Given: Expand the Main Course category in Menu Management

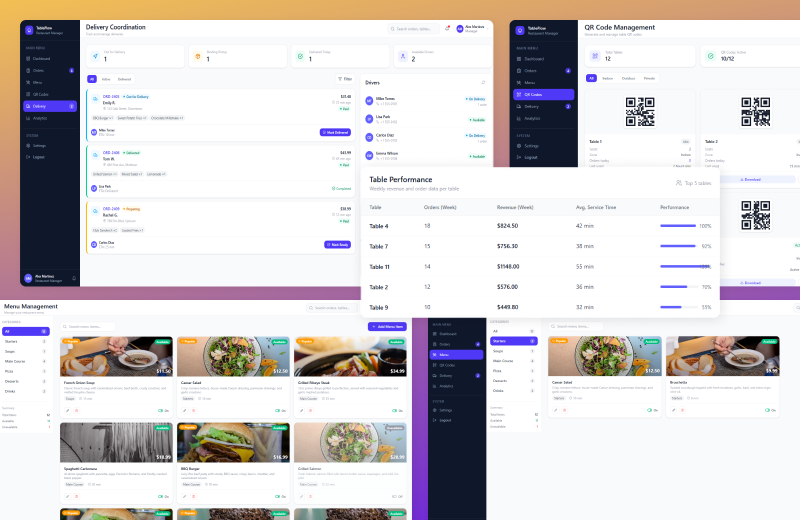Looking at the screenshot, I should tap(14, 360).
